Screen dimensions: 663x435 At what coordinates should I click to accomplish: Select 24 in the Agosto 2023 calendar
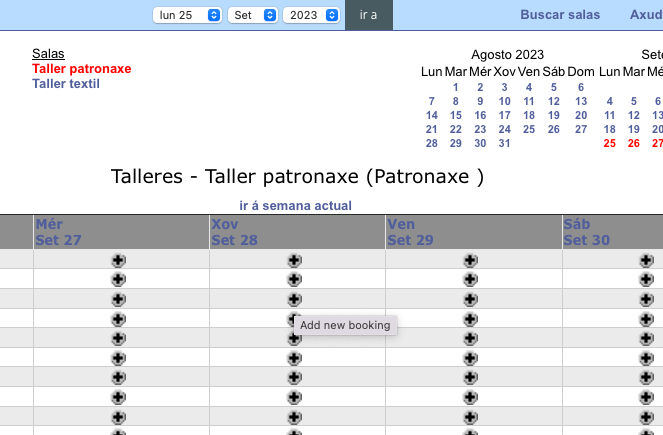504,129
